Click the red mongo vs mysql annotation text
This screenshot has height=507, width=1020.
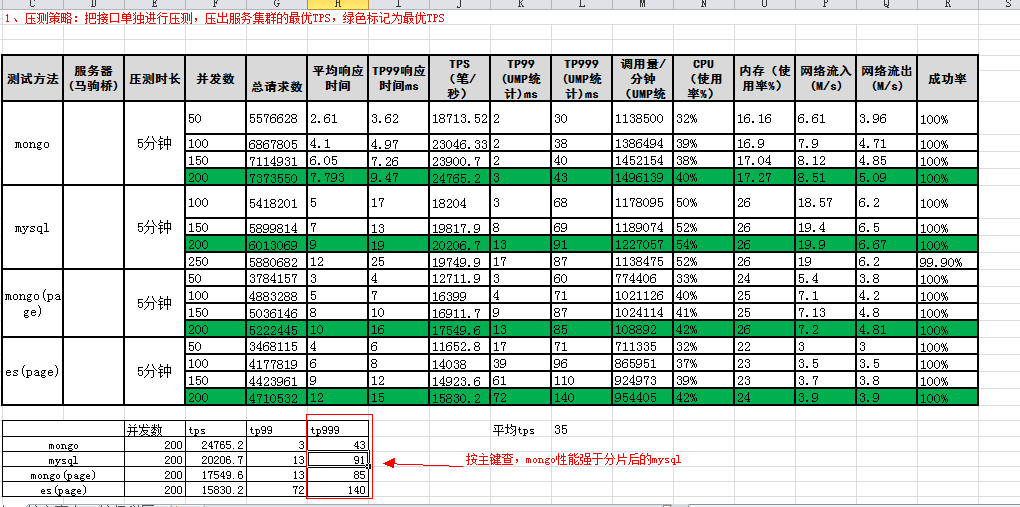tap(572, 460)
